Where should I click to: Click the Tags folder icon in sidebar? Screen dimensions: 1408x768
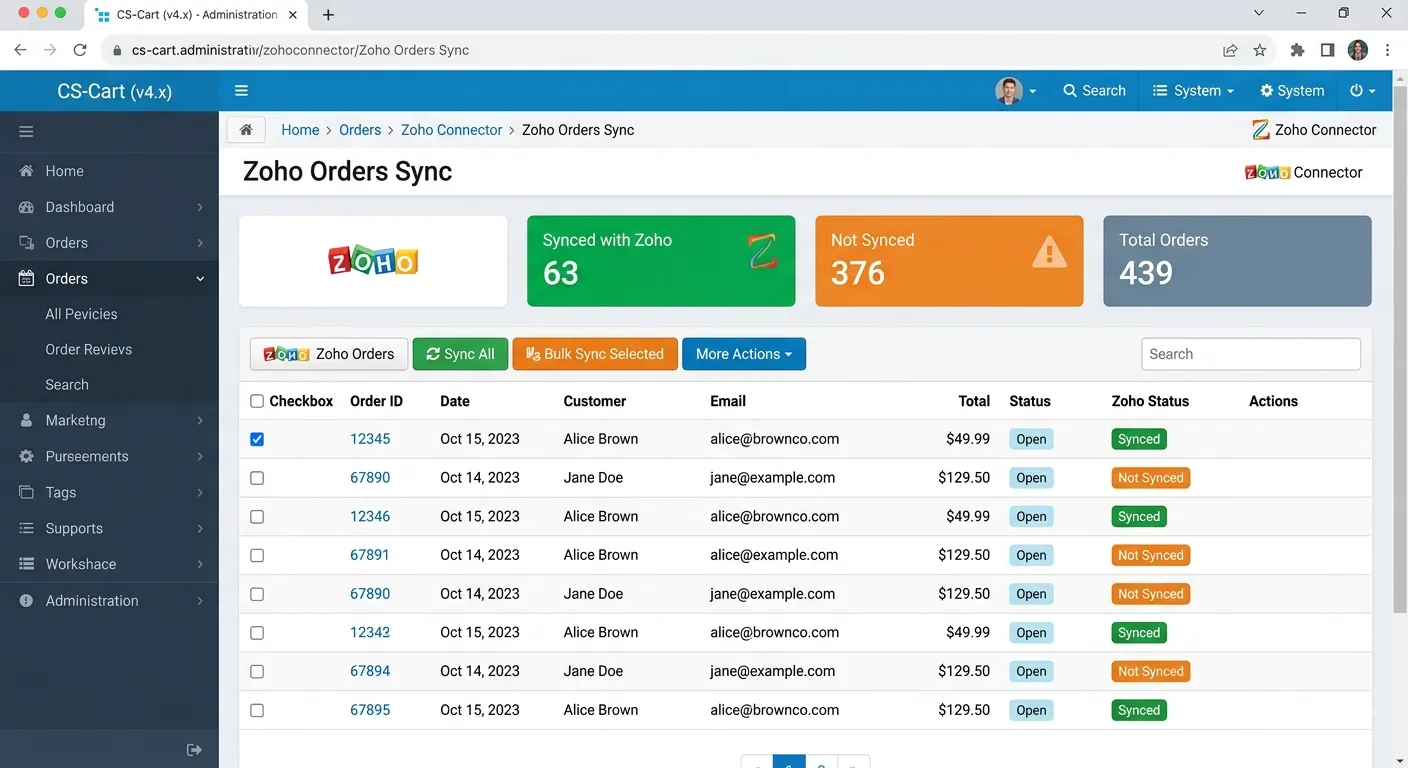(26, 493)
